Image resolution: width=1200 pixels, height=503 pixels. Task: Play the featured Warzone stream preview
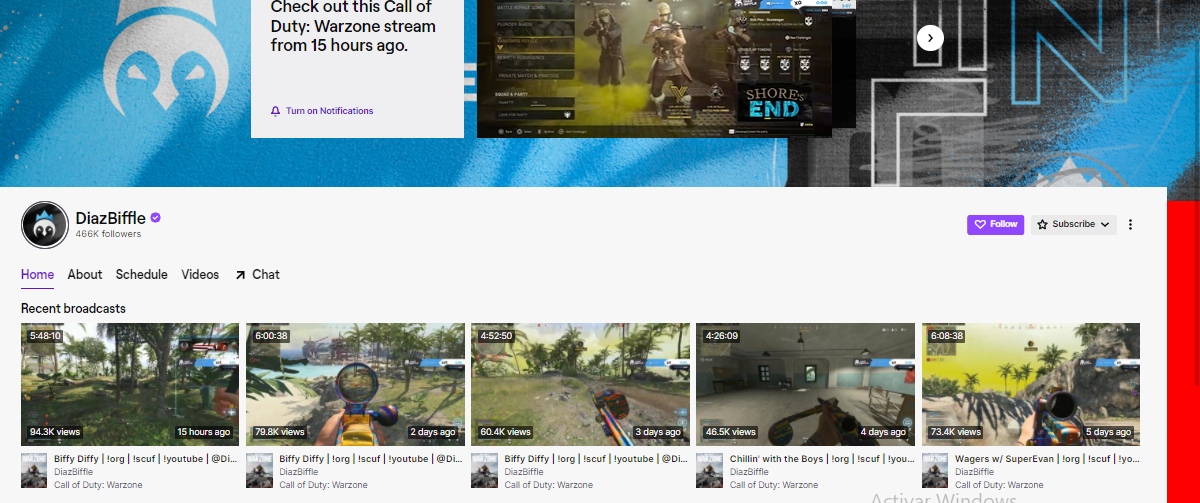coord(655,69)
